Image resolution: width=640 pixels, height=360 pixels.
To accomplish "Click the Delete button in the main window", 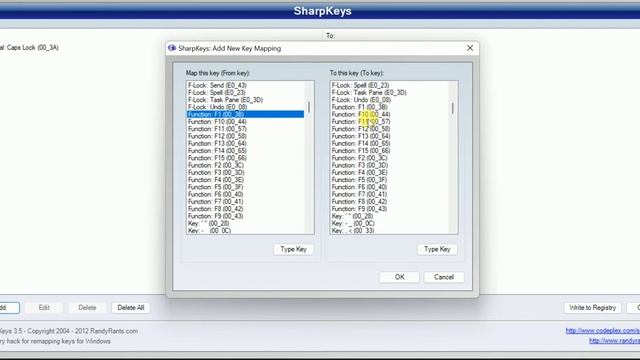I will click(87, 308).
